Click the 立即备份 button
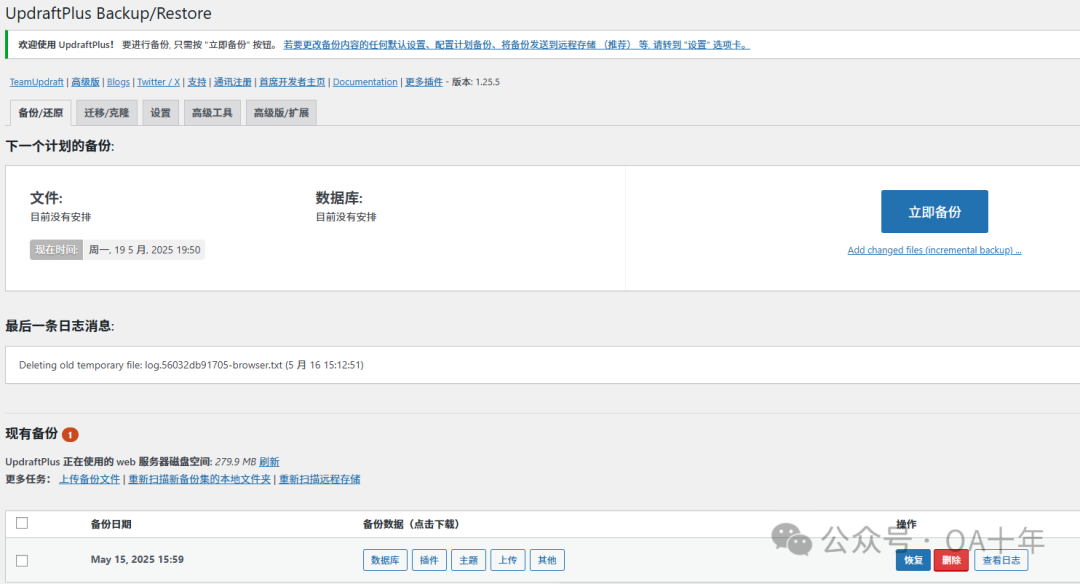The image size is (1080, 584). (934, 211)
